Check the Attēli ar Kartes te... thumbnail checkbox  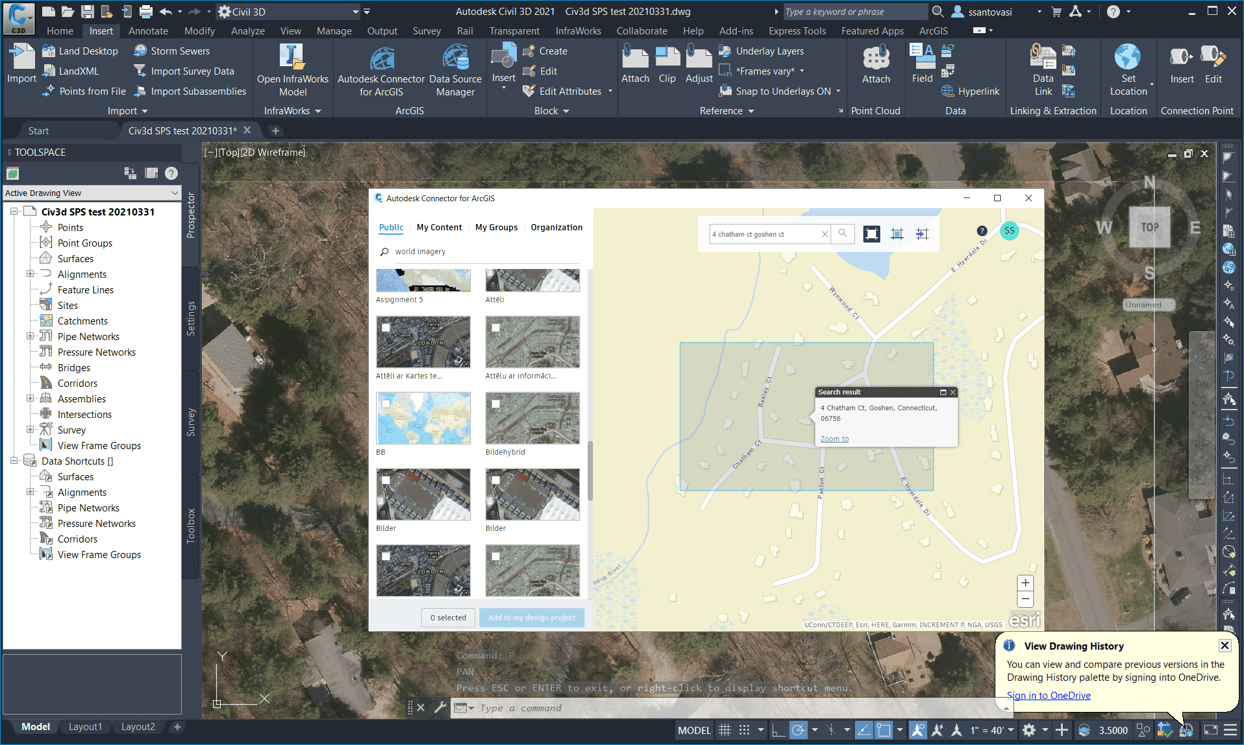(386, 328)
